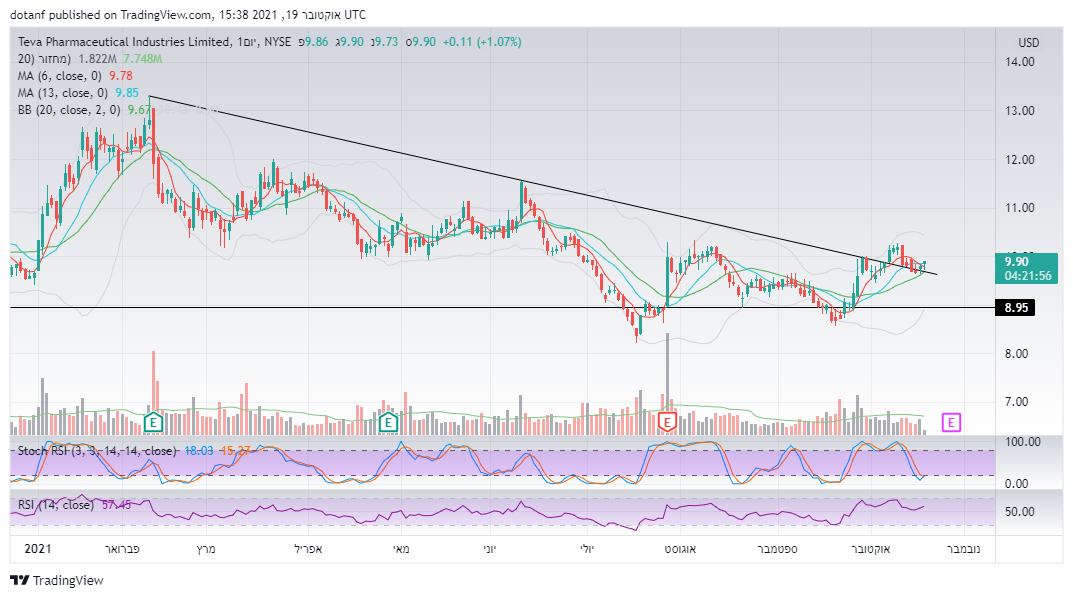Click the 12.00 price axis label

pyautogui.click(x=1020, y=159)
